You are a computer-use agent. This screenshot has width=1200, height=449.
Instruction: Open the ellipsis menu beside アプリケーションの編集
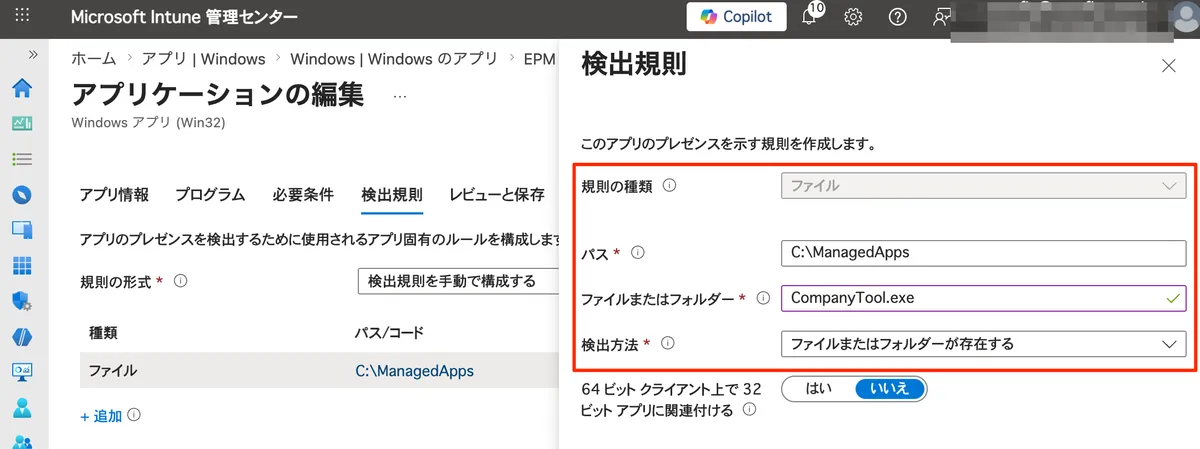[x=400, y=96]
